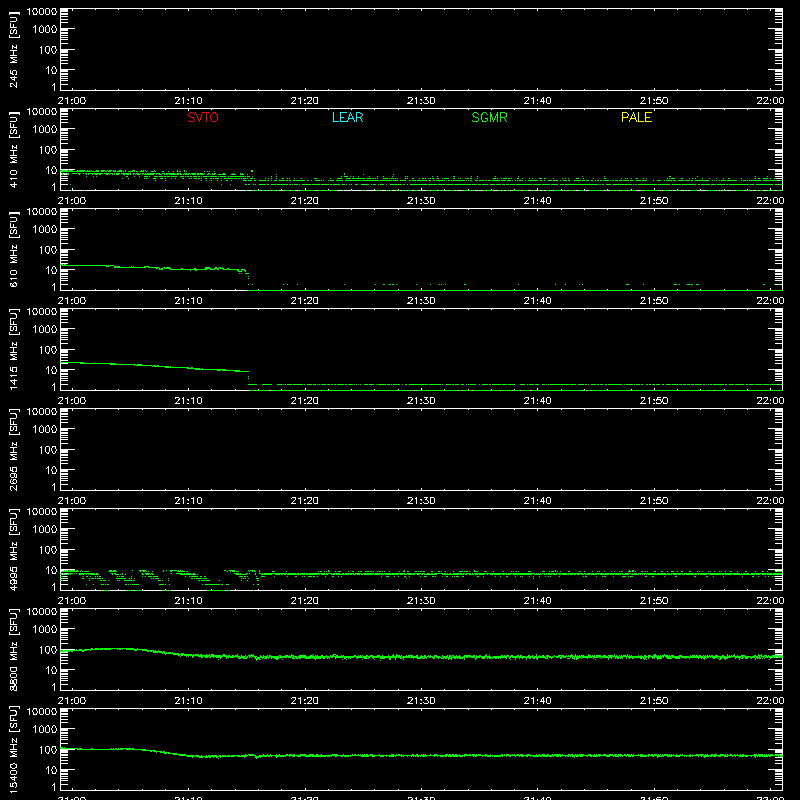Click 21:40 tick label under 4995 MHz panel

537,601
